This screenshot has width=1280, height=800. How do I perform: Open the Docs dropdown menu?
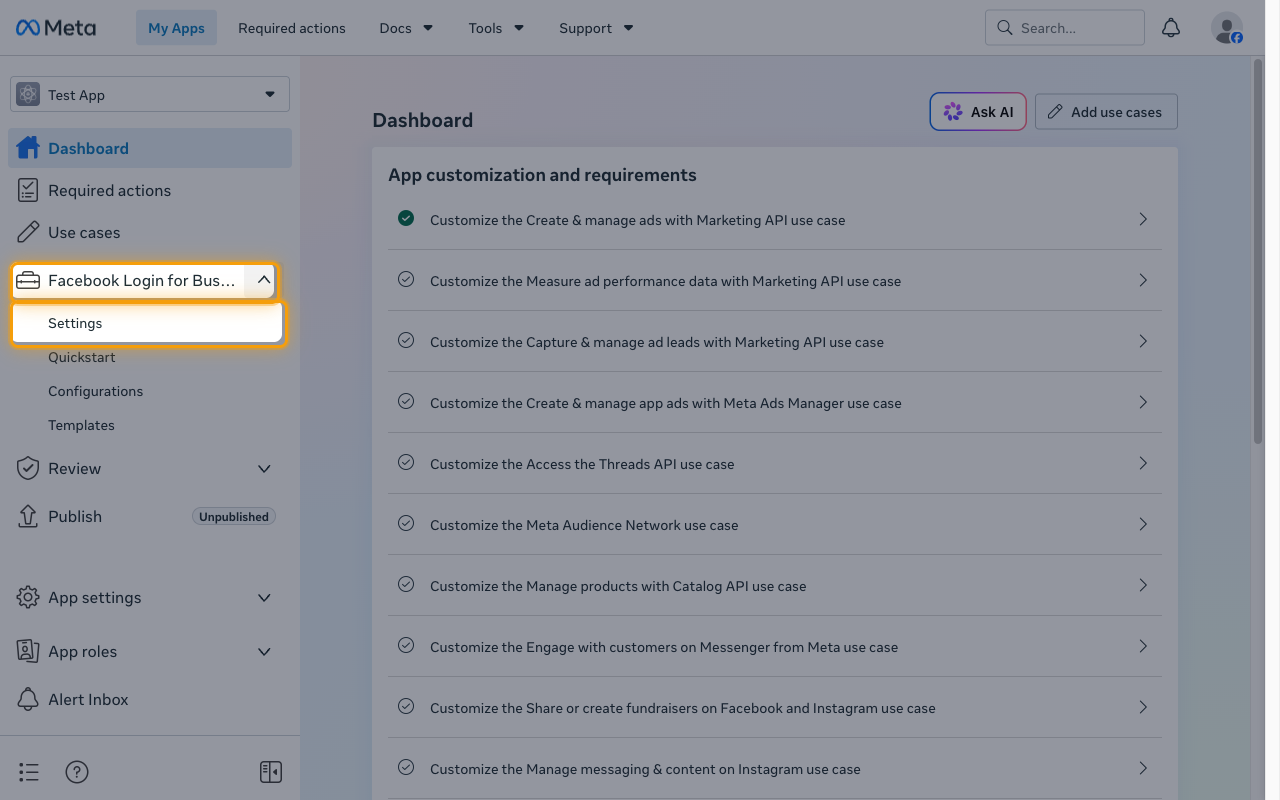tap(406, 28)
